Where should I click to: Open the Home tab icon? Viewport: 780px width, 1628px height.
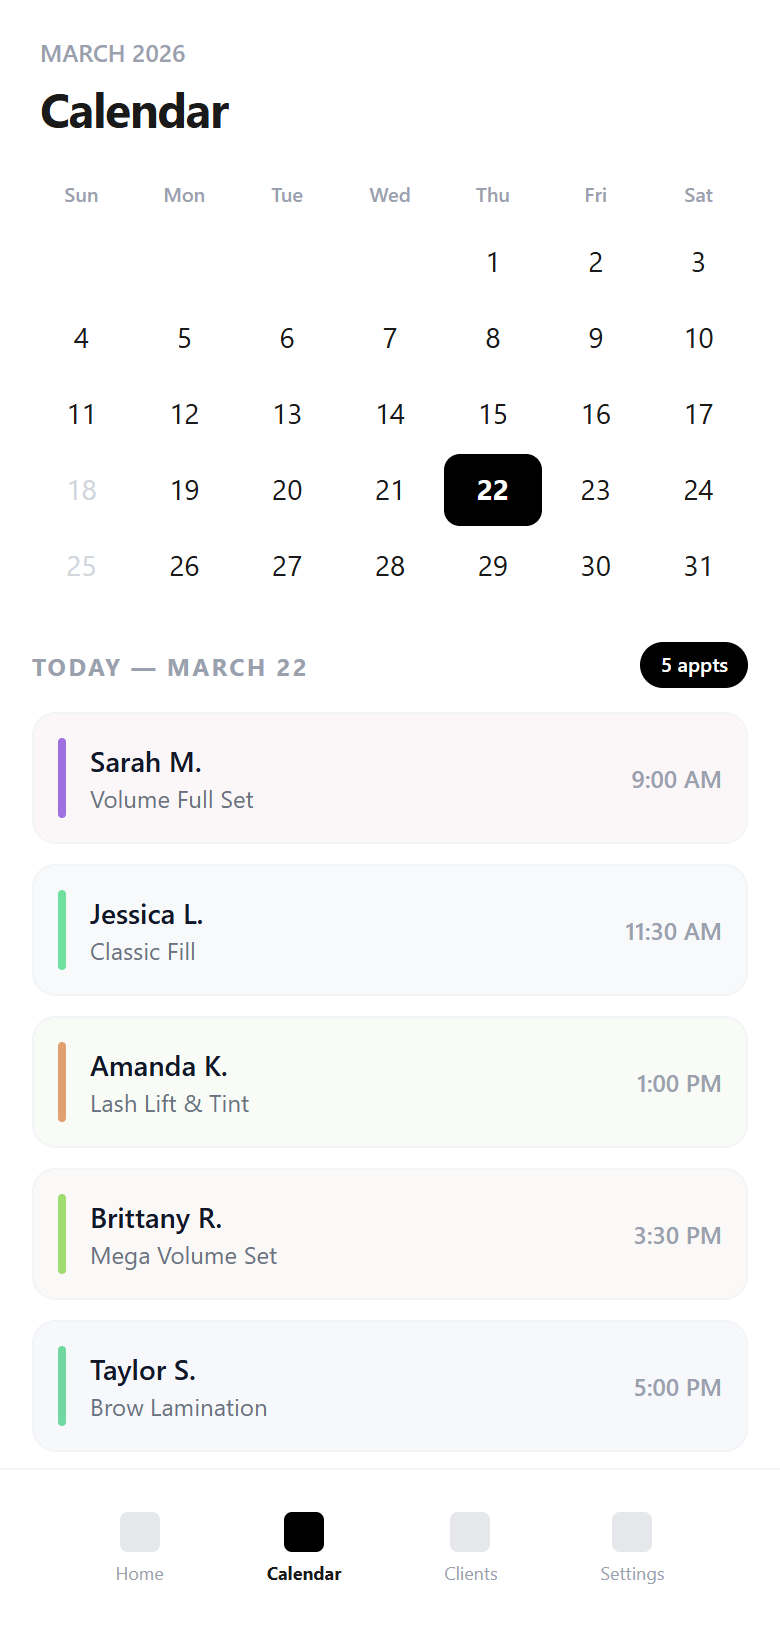click(x=140, y=1531)
